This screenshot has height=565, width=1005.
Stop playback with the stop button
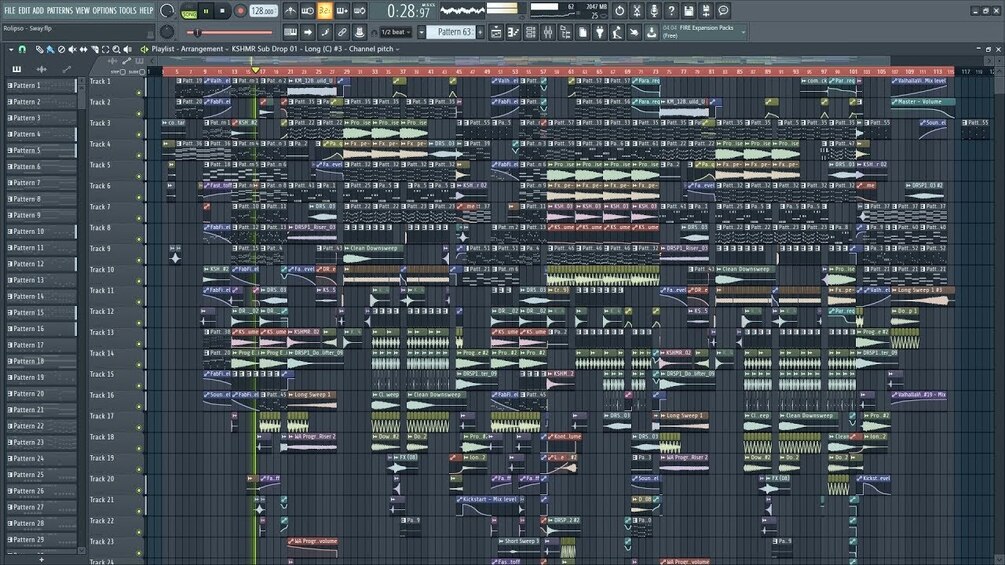tap(222, 11)
